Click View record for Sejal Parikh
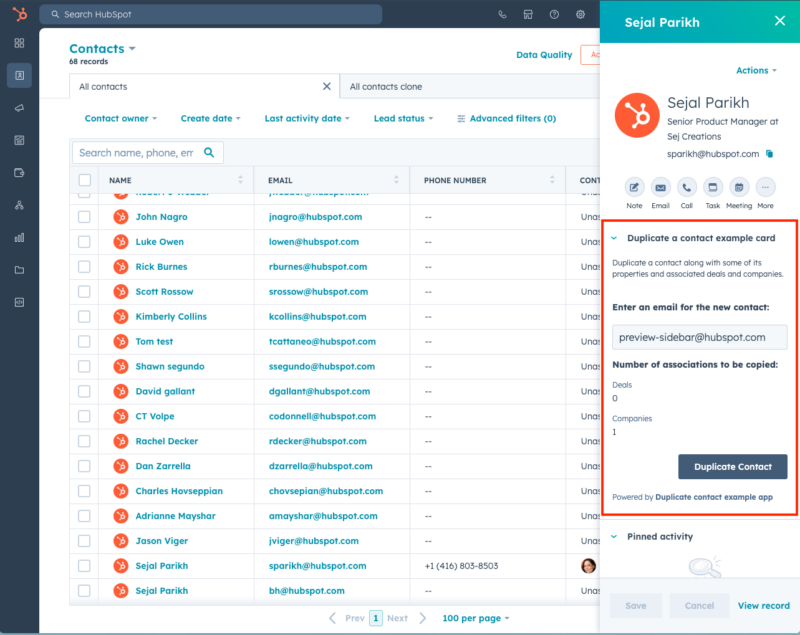This screenshot has width=800, height=635. 763,605
